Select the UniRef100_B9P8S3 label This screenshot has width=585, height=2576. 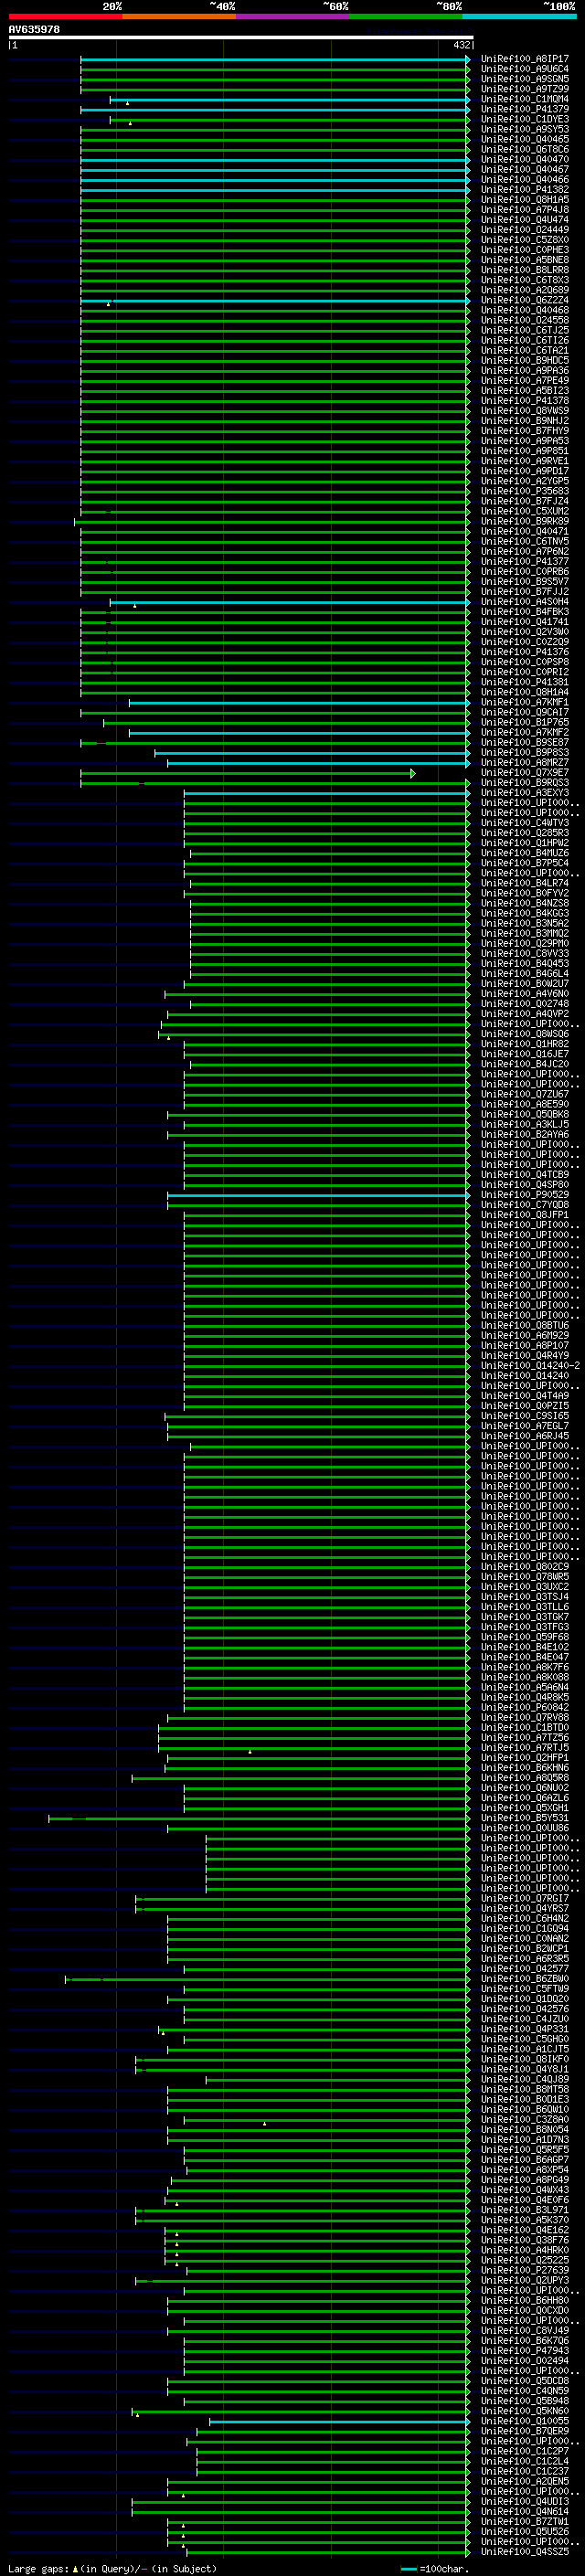tap(524, 753)
